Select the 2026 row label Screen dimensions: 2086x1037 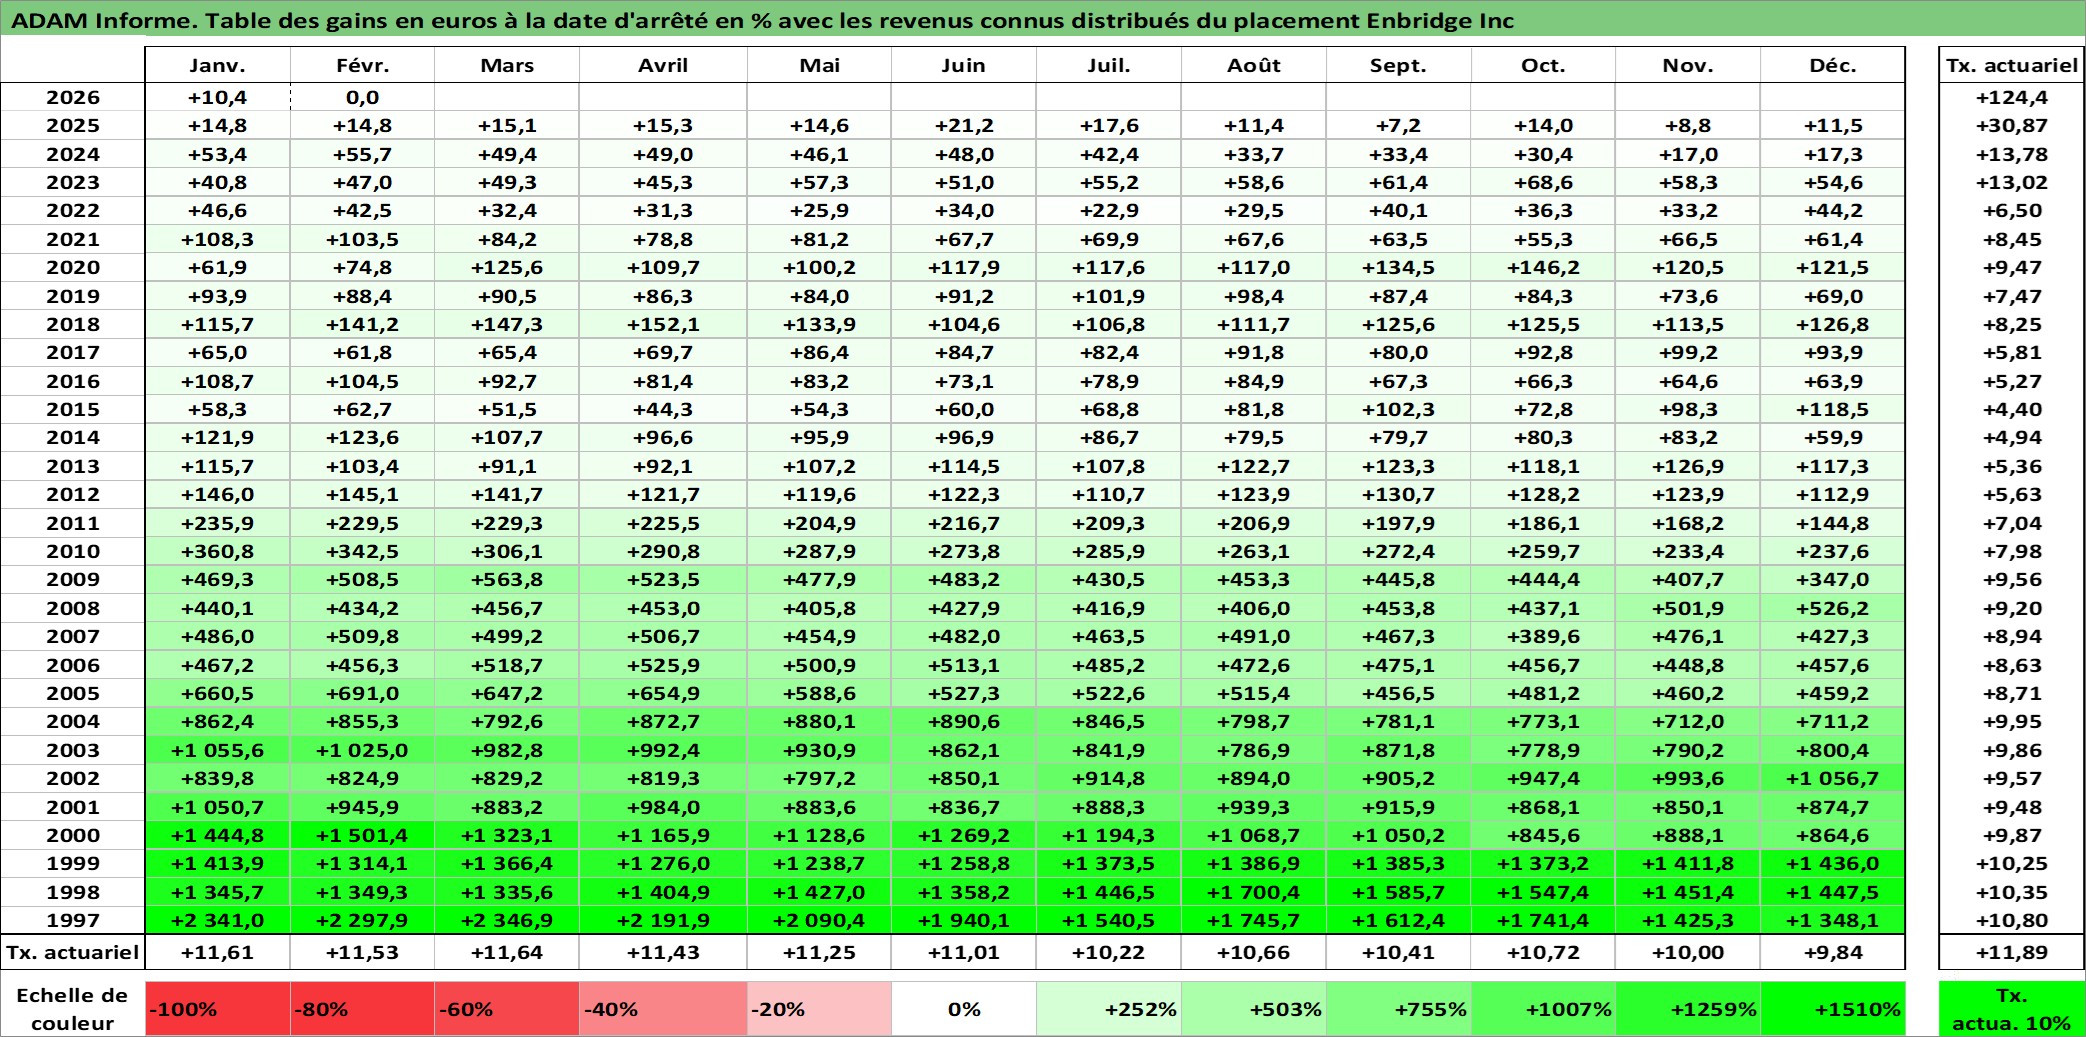[73, 97]
